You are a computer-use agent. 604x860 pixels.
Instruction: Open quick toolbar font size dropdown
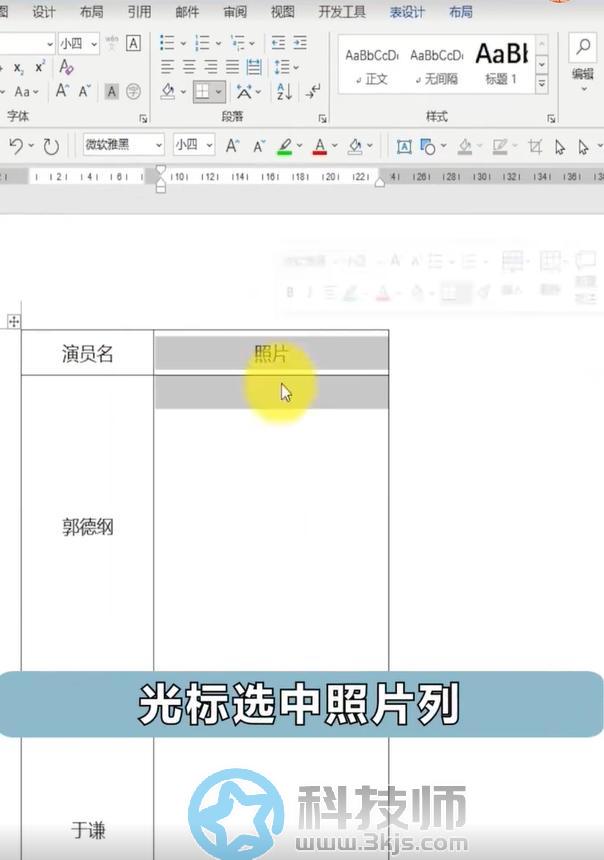point(209,145)
